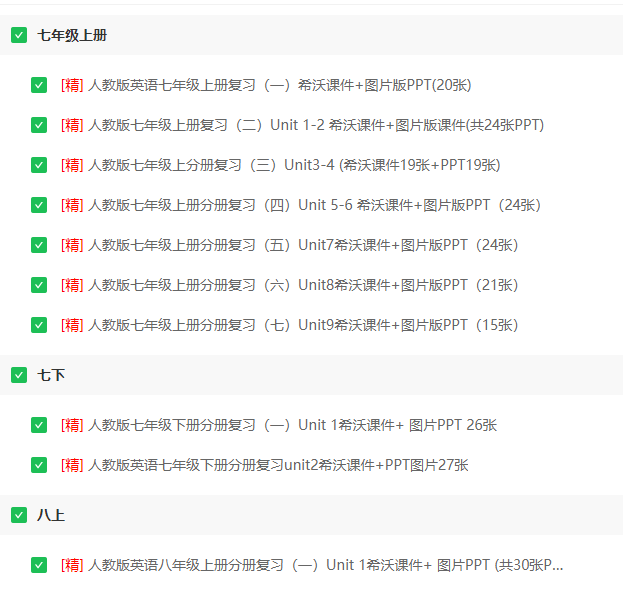623x603 pixels.
Task: Toggle checkbox for 复习（三）Unit3-4 row
Action: point(39,165)
